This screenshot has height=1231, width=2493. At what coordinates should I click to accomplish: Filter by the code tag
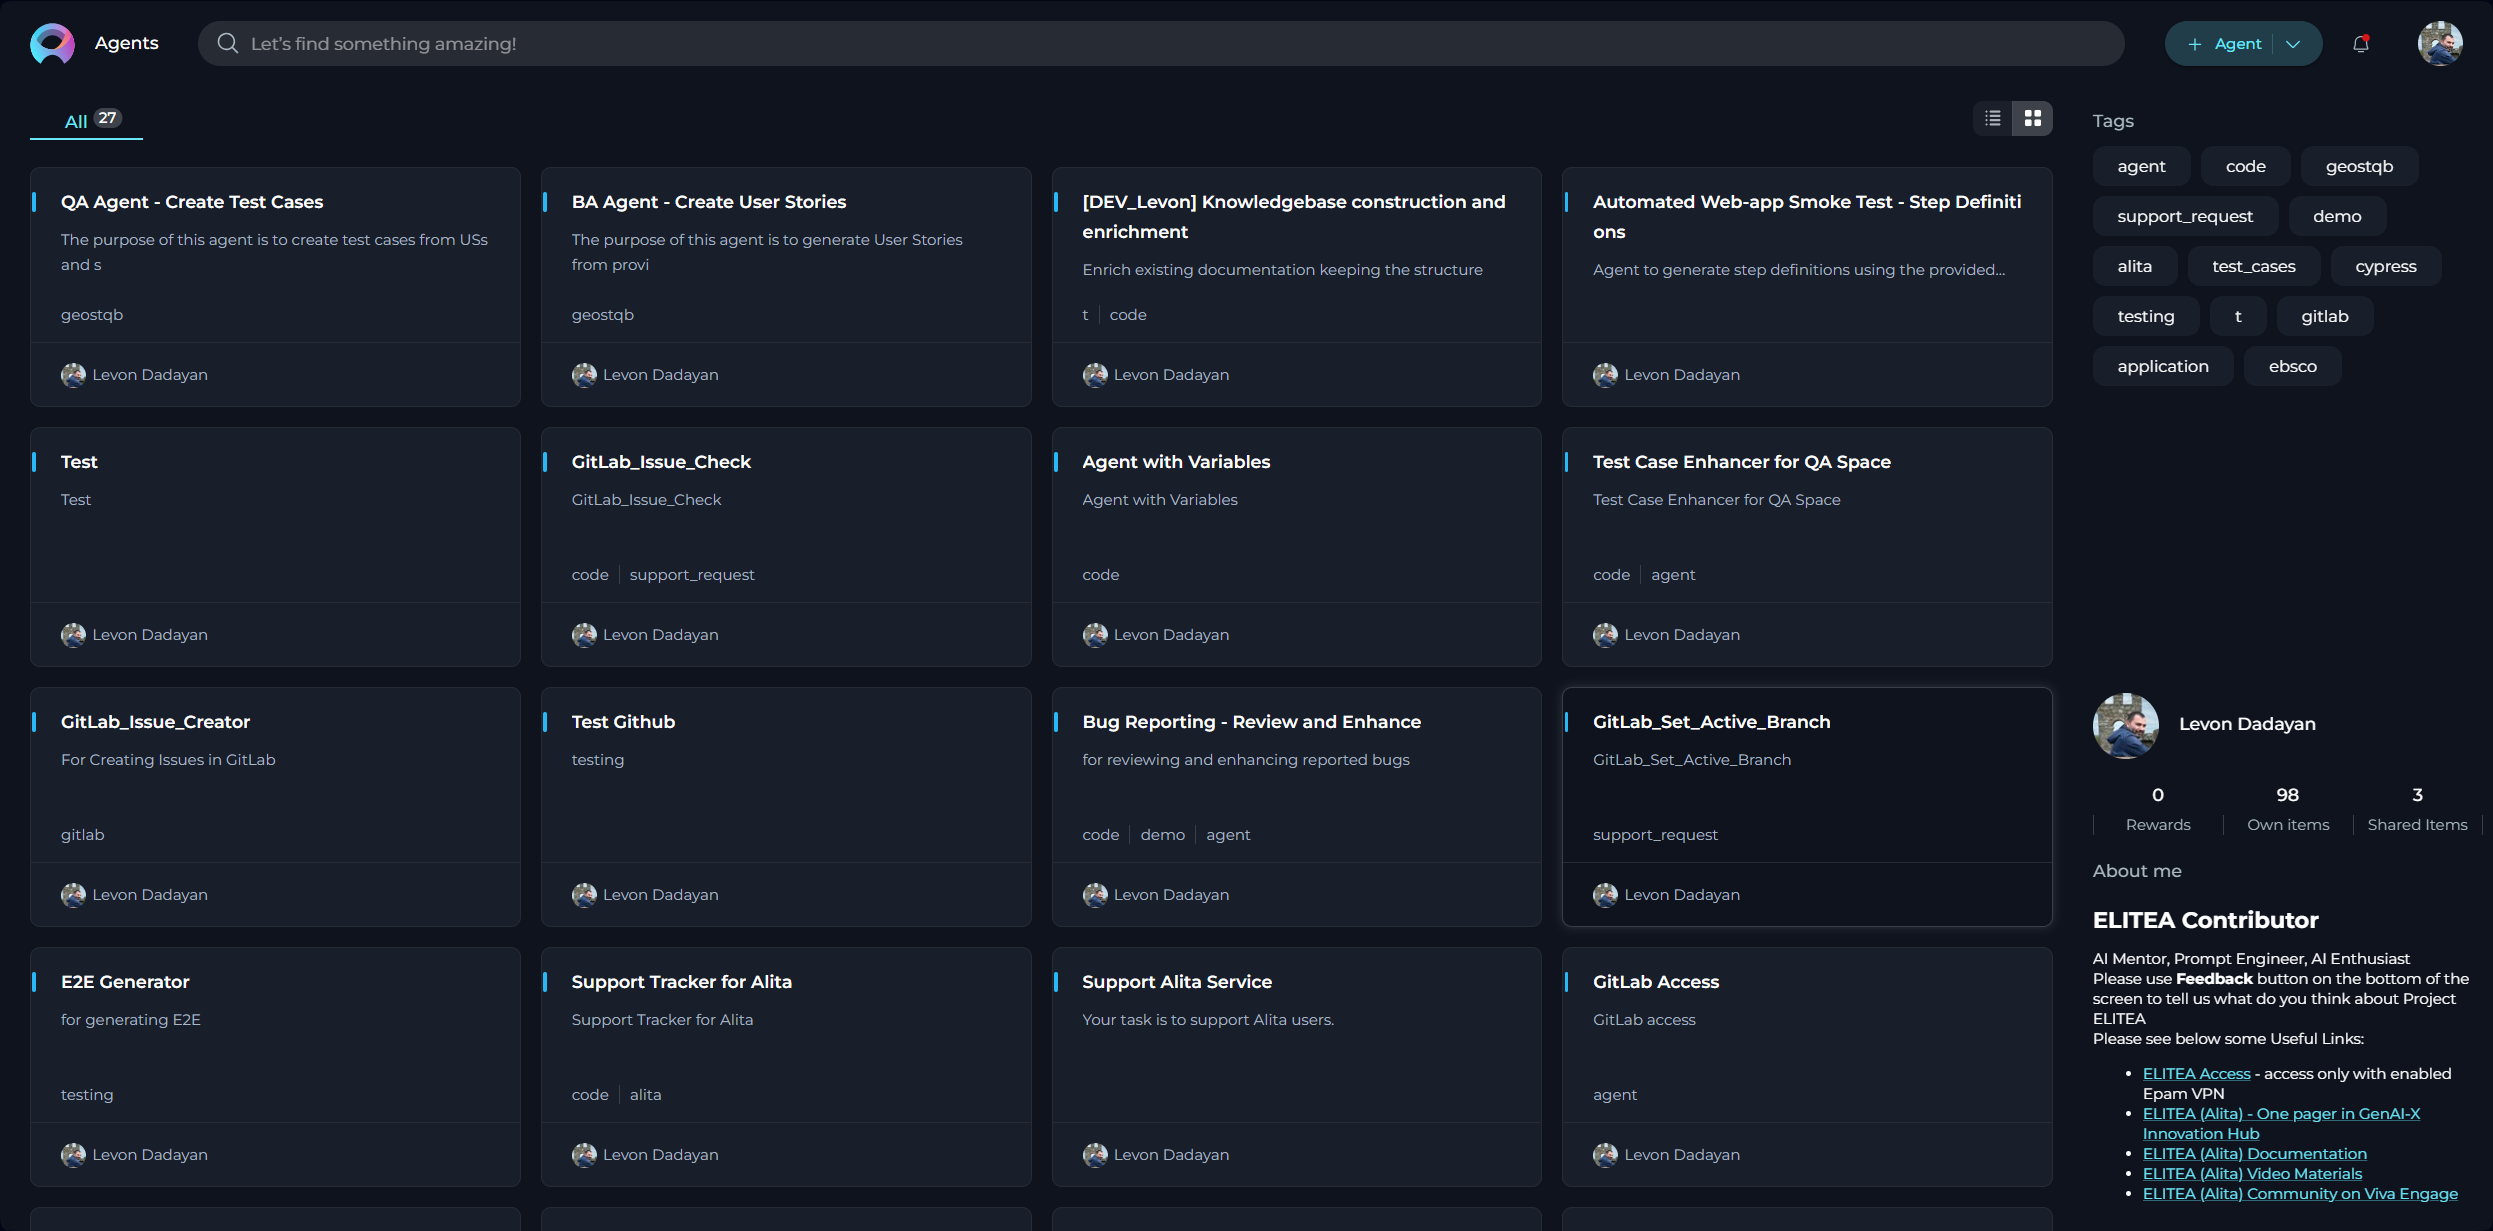pyautogui.click(x=2245, y=167)
